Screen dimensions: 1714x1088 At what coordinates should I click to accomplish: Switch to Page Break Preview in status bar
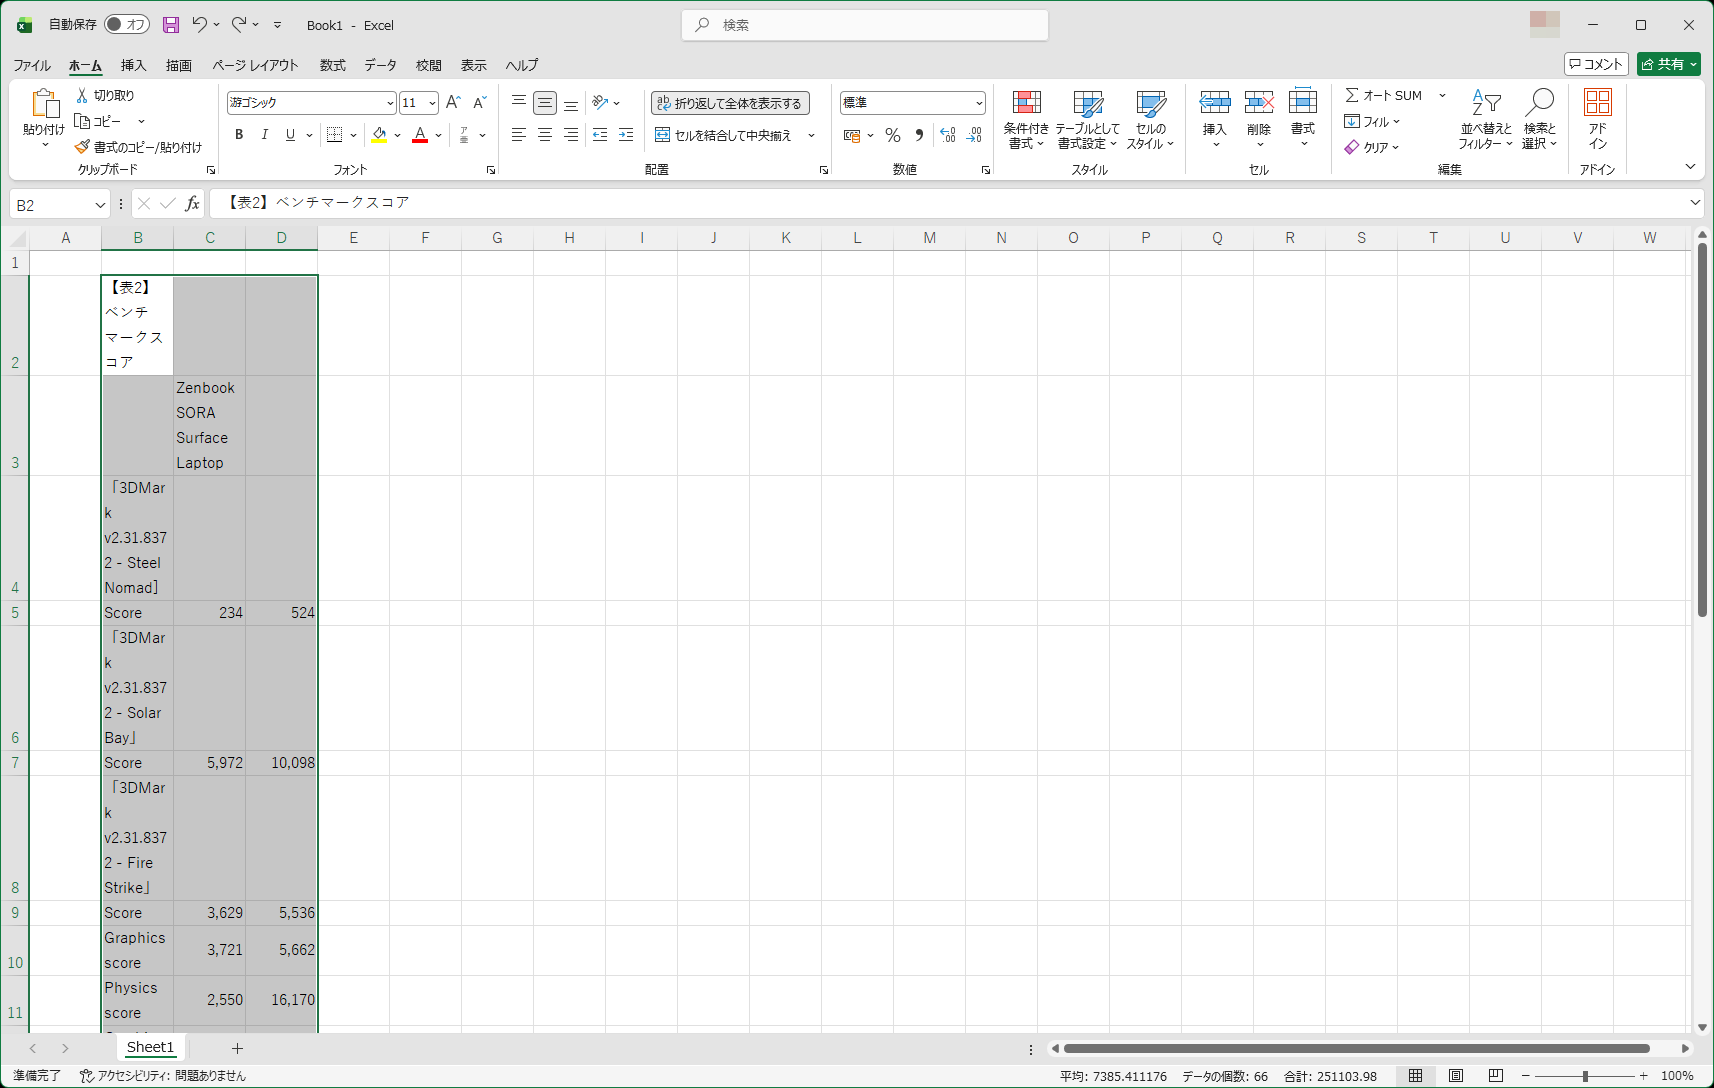(1496, 1076)
